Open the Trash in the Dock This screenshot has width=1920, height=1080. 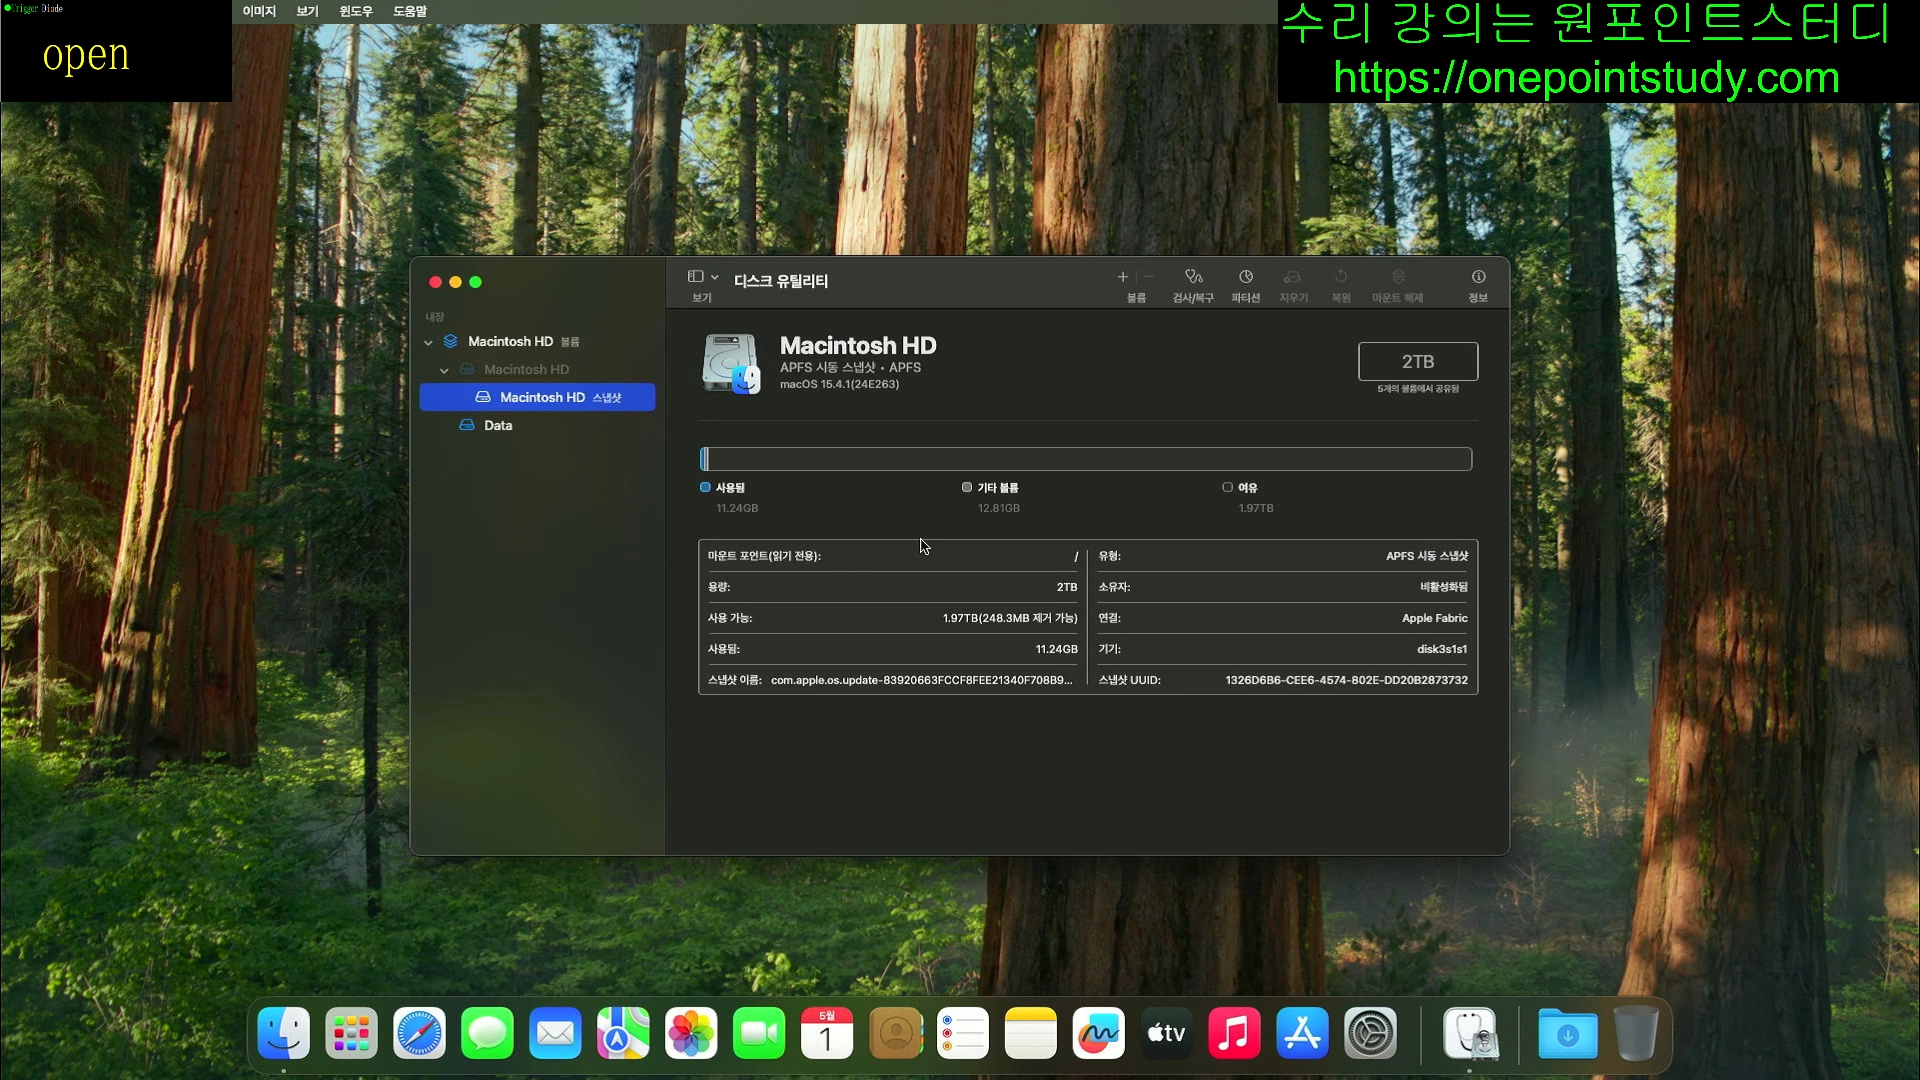coord(1636,1033)
